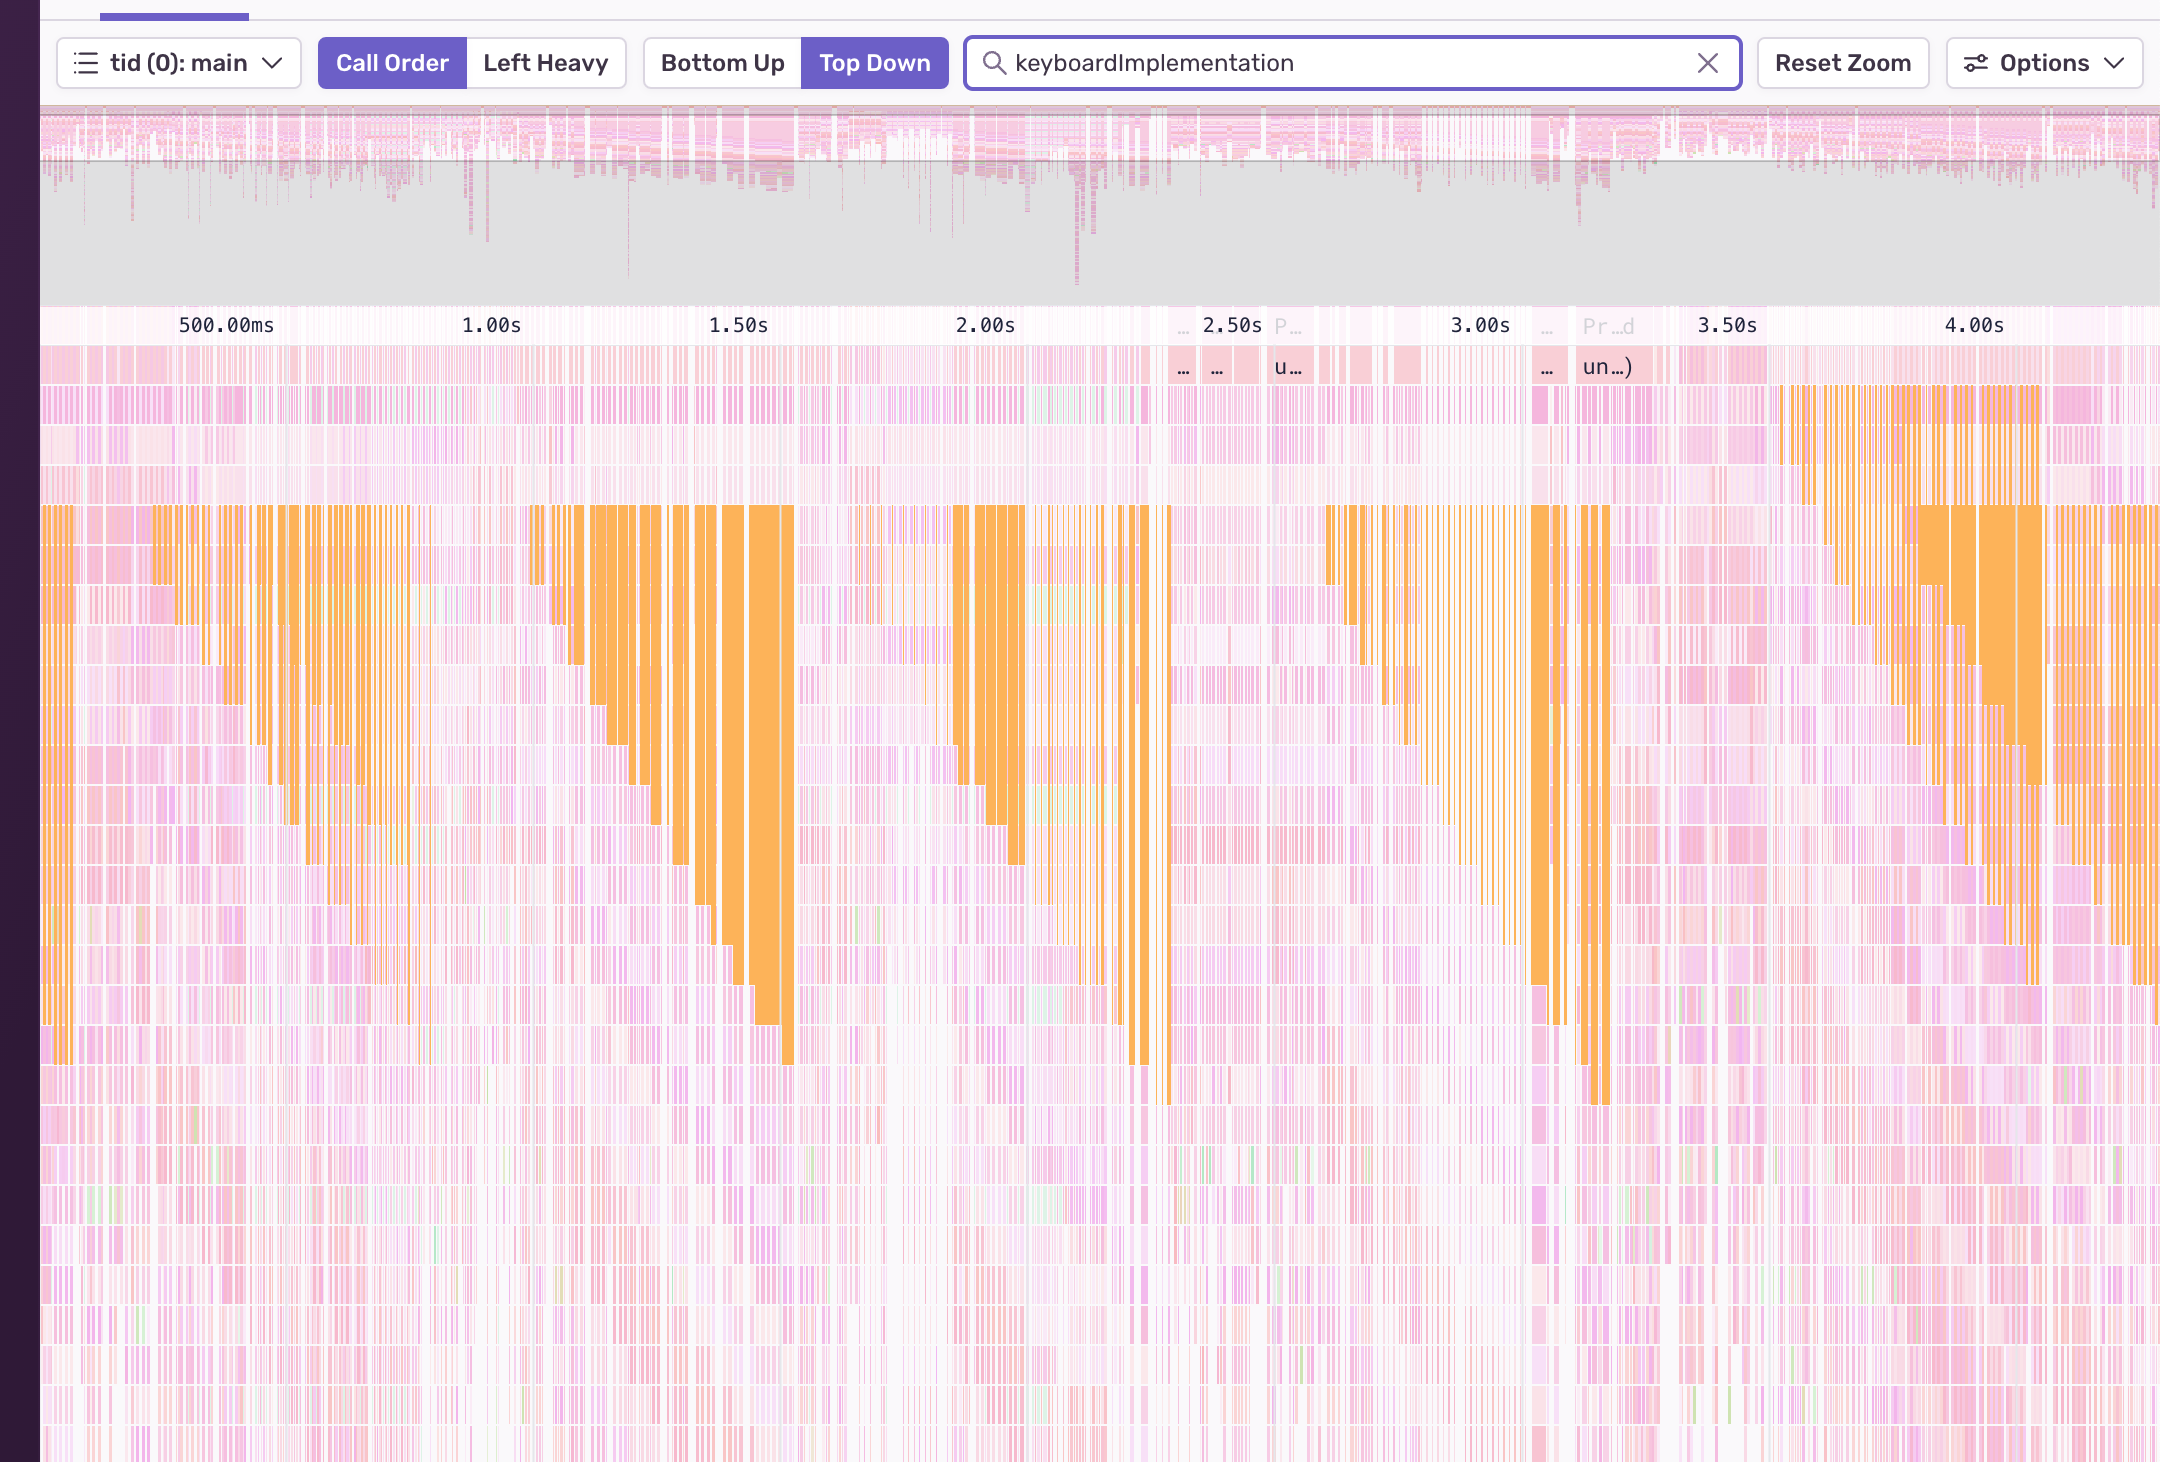Click the magnifier search icon
The image size is (2160, 1462).
click(994, 63)
